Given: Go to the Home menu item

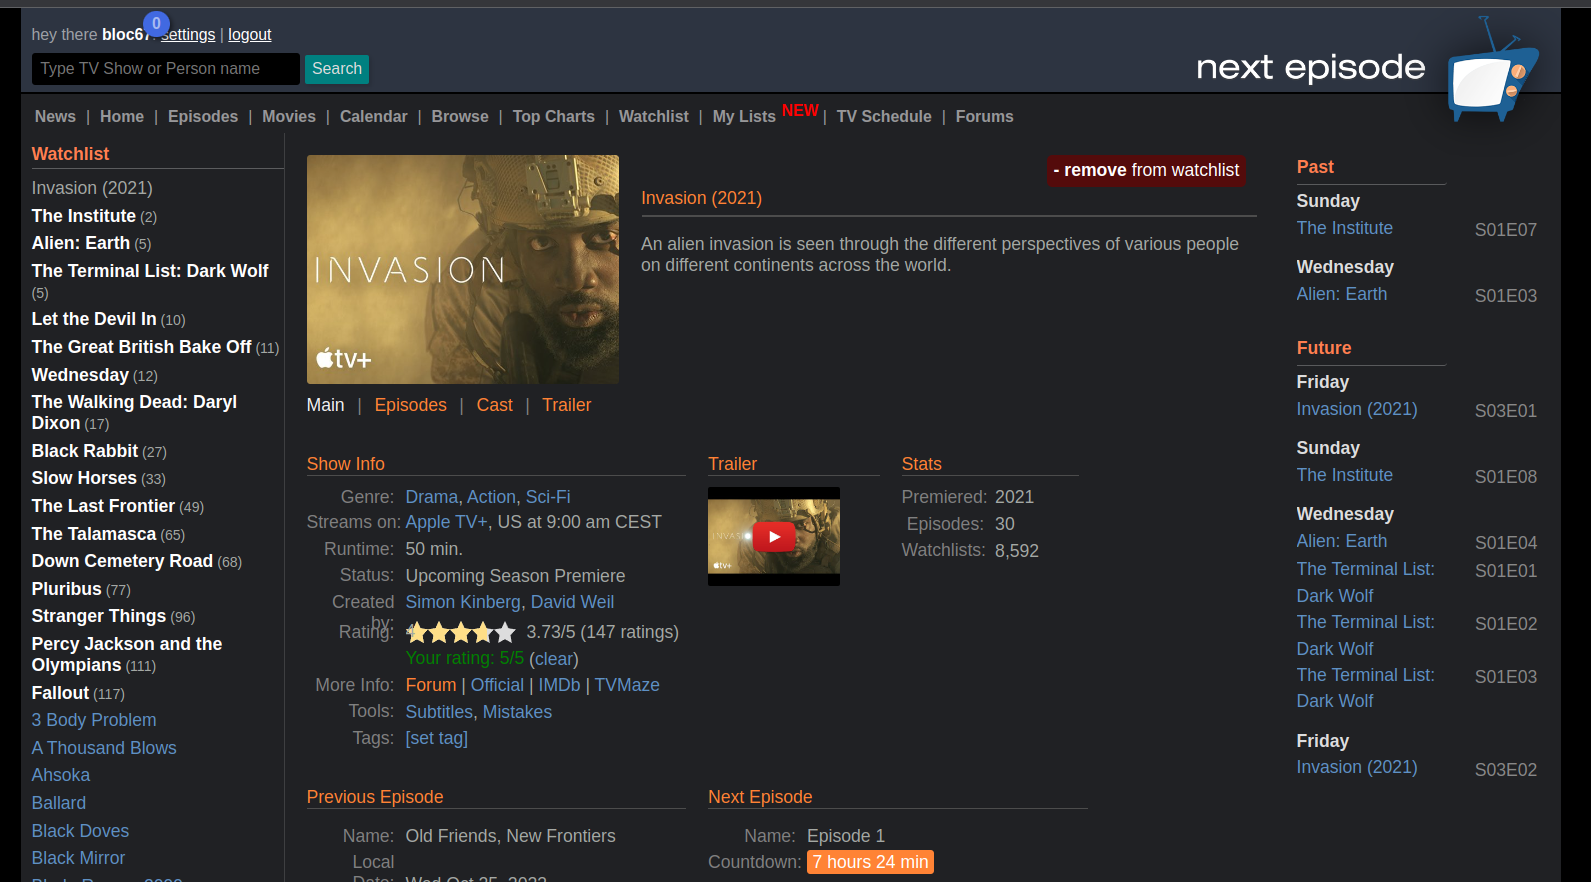Looking at the screenshot, I should (122, 117).
